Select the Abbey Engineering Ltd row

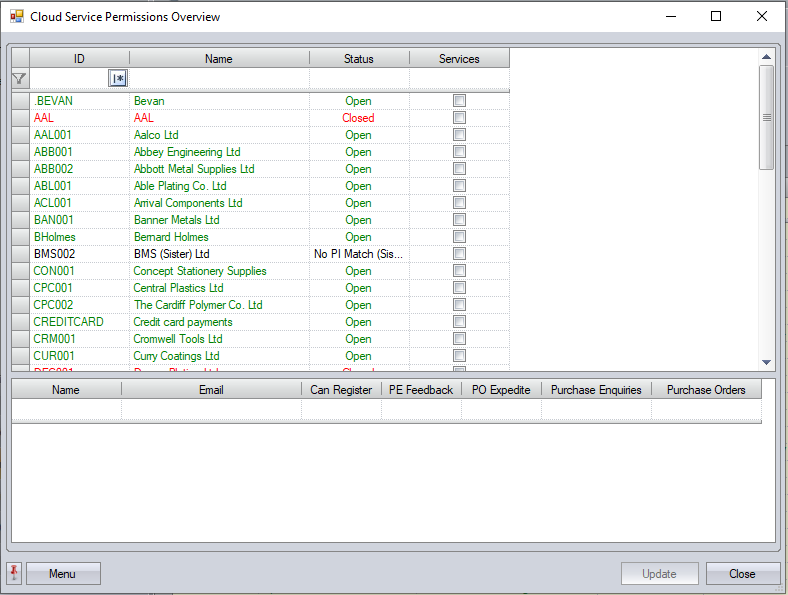point(187,152)
